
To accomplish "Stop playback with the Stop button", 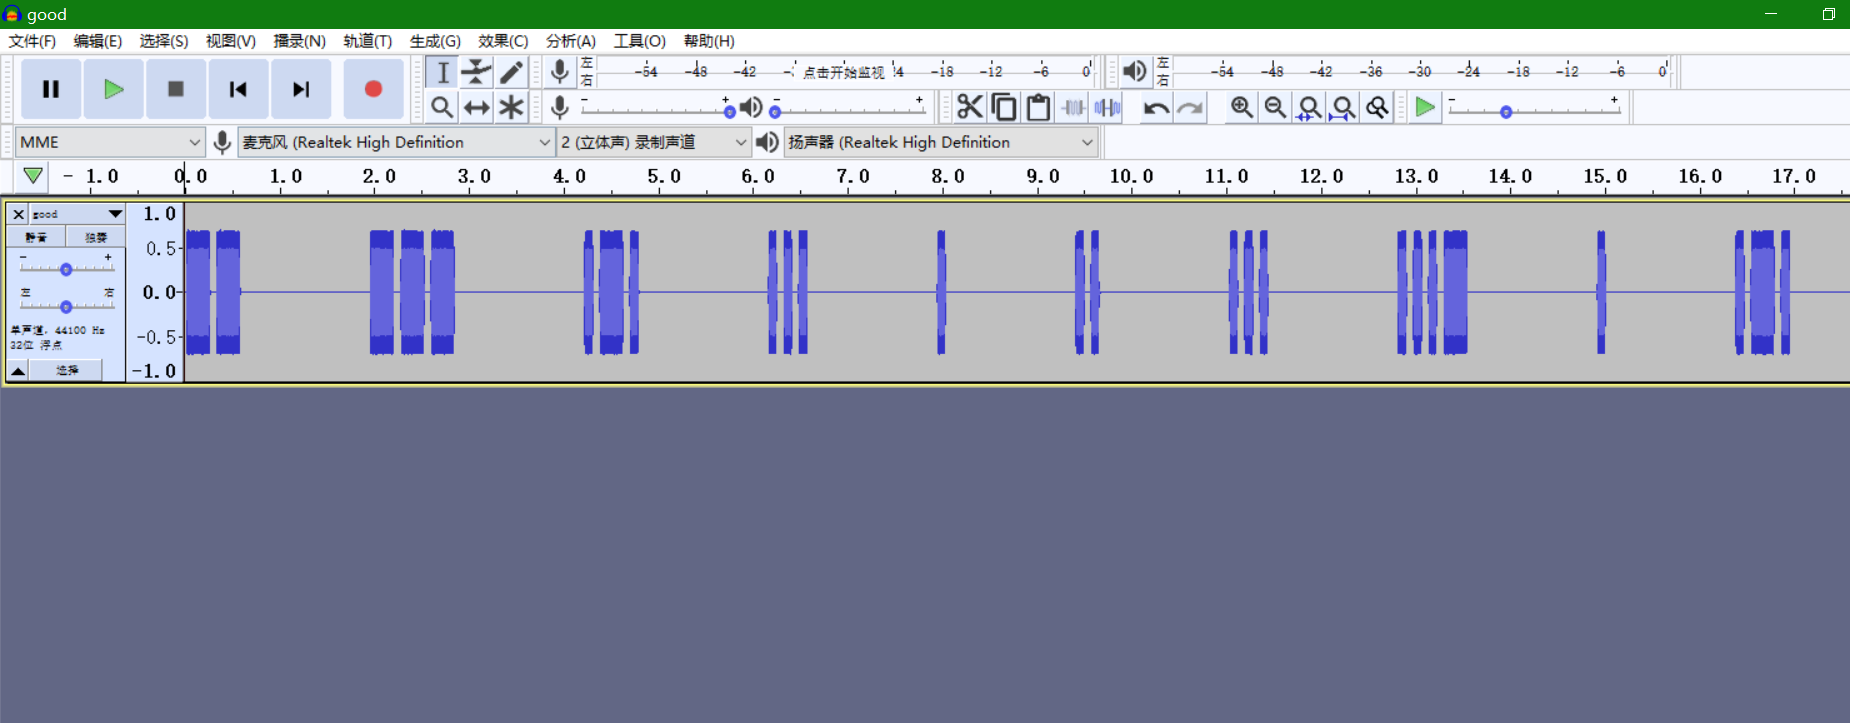I will tap(175, 89).
